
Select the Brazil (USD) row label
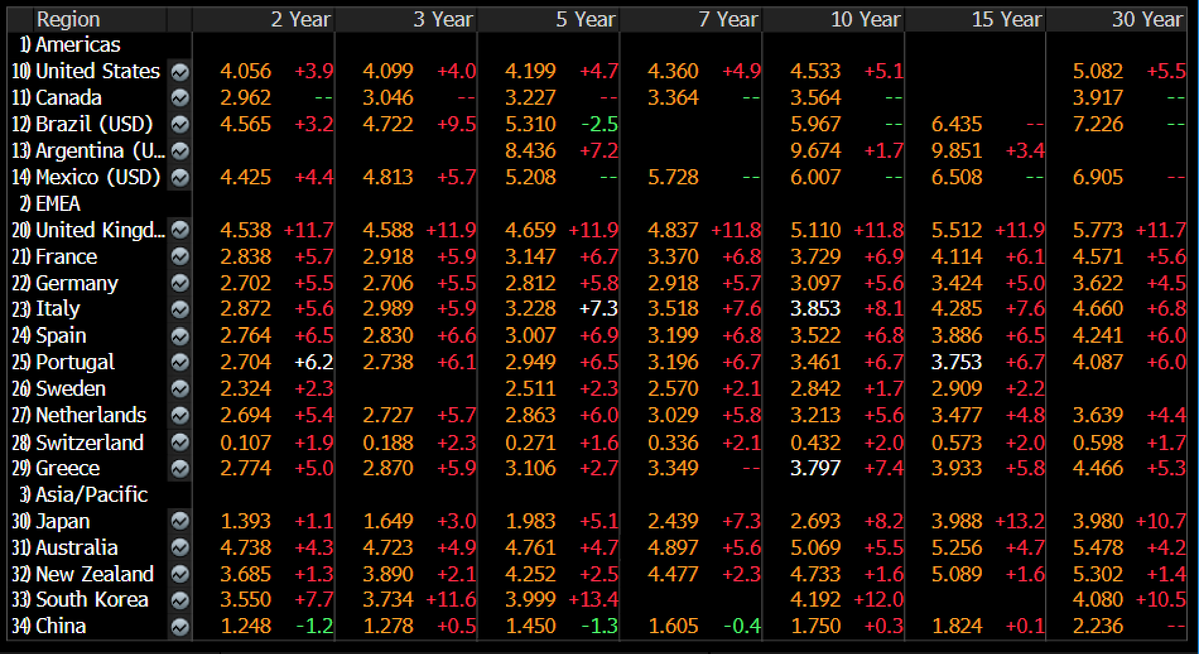(x=95, y=125)
